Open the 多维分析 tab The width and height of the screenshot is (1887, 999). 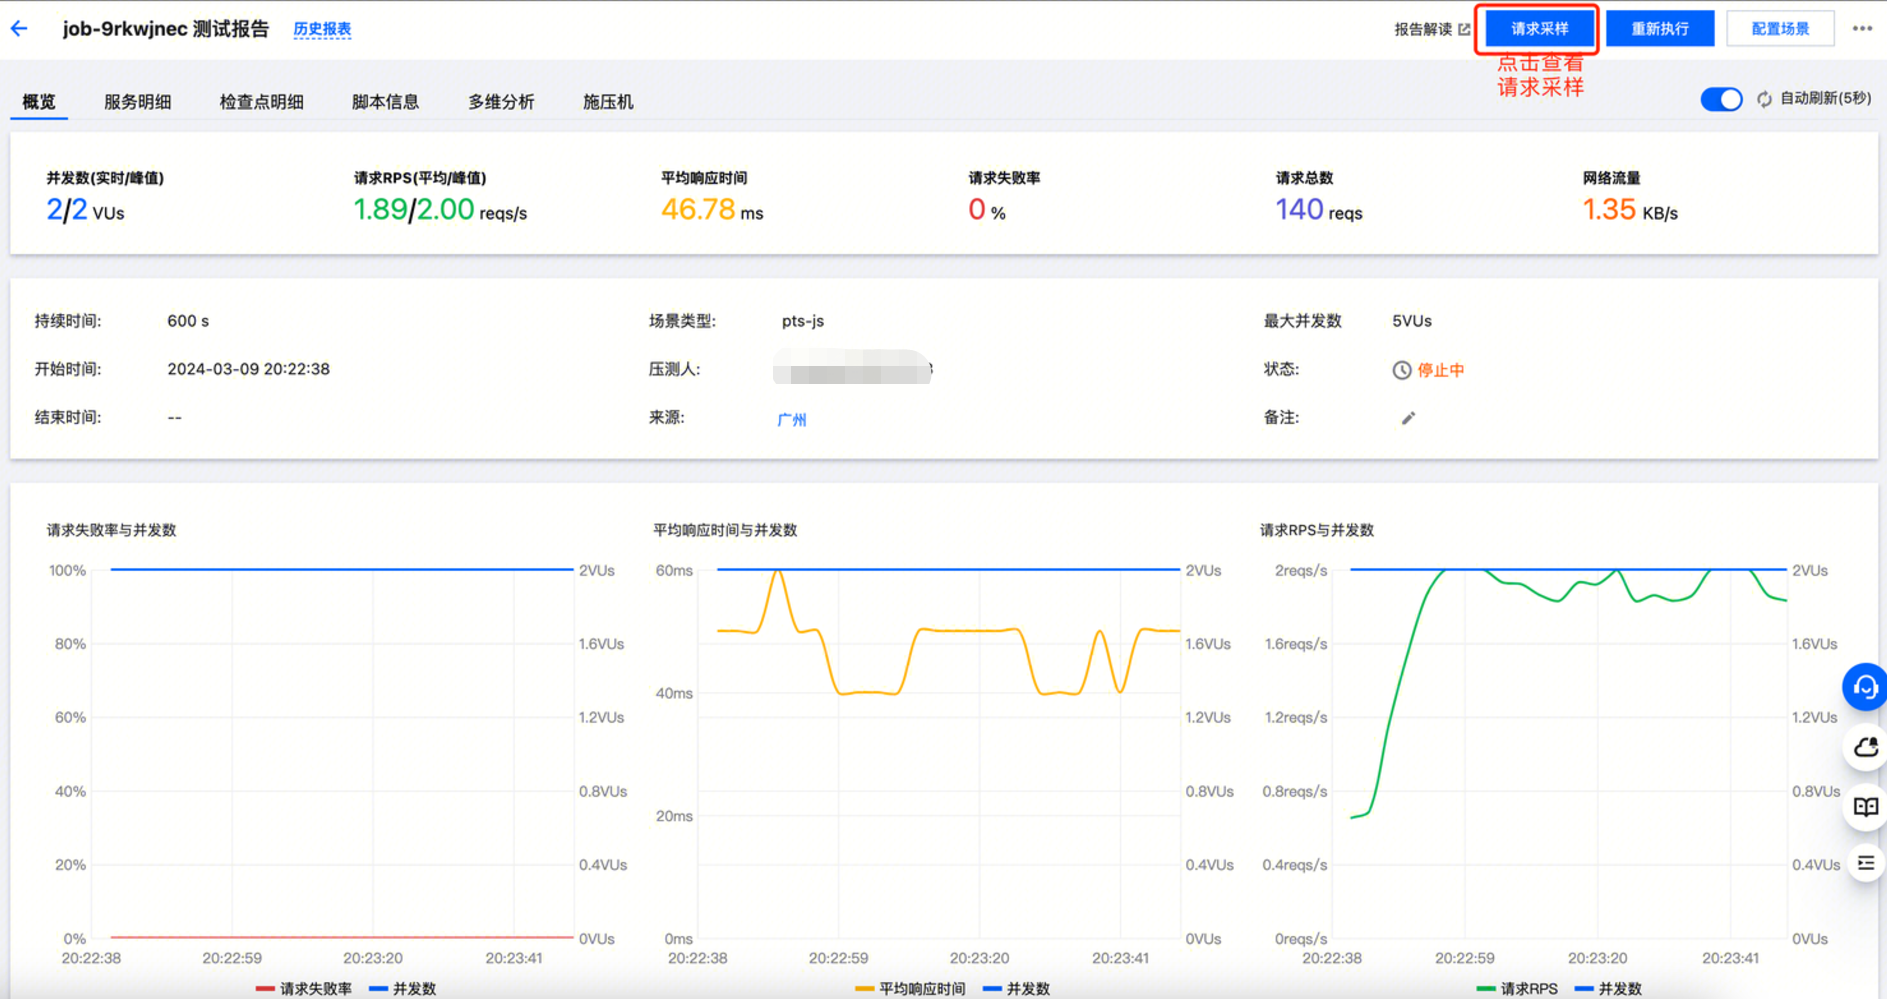click(501, 102)
